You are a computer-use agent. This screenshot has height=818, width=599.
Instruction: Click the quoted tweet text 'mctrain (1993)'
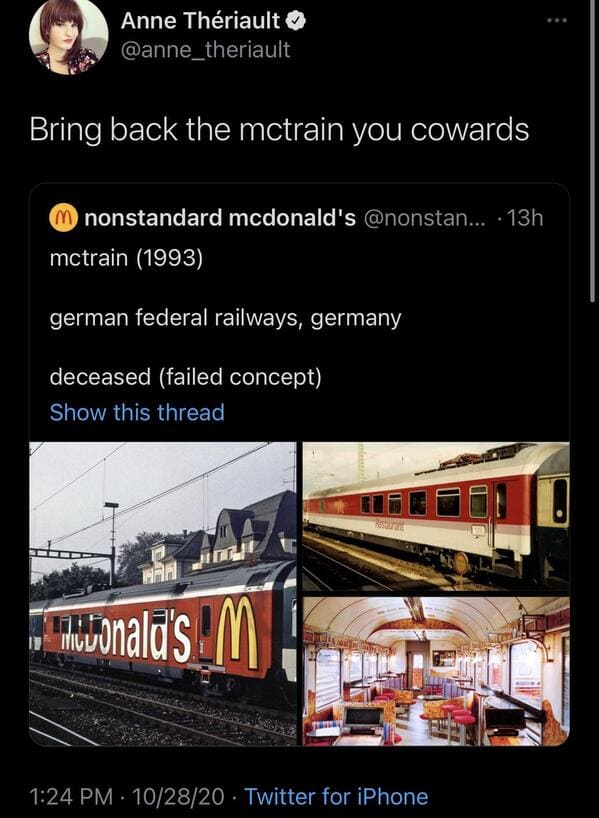[x=126, y=258]
